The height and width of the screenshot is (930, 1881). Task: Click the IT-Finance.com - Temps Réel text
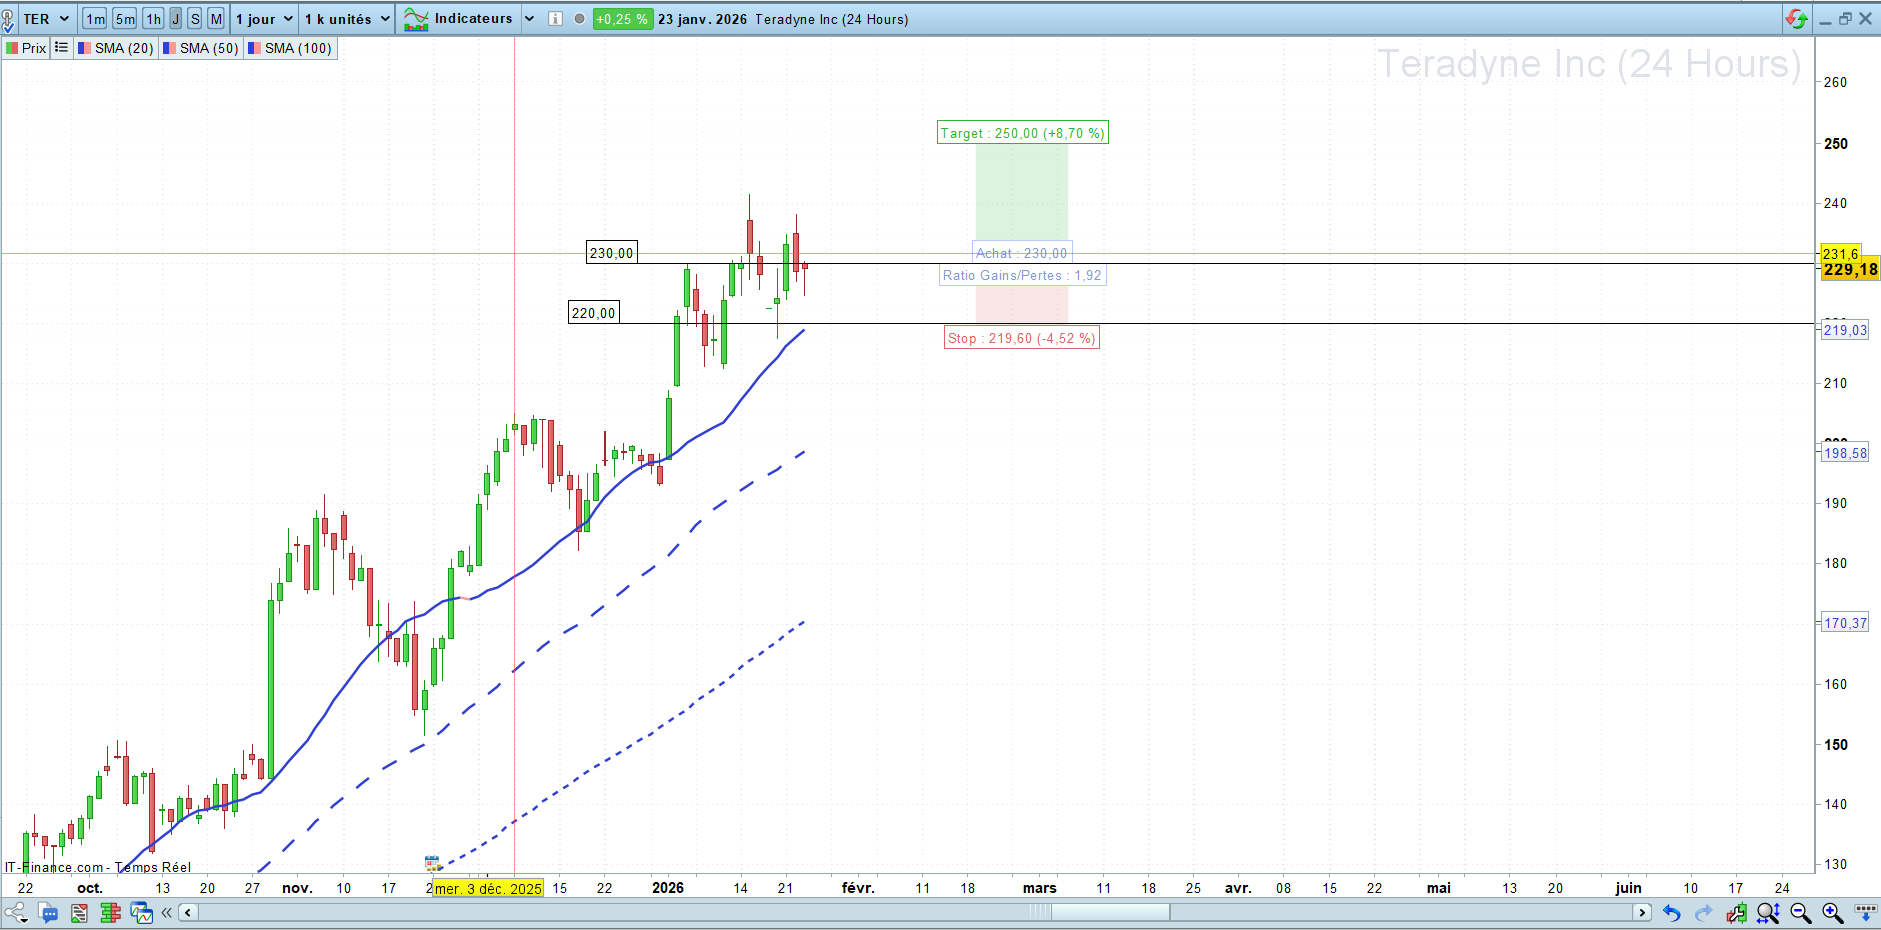click(98, 867)
